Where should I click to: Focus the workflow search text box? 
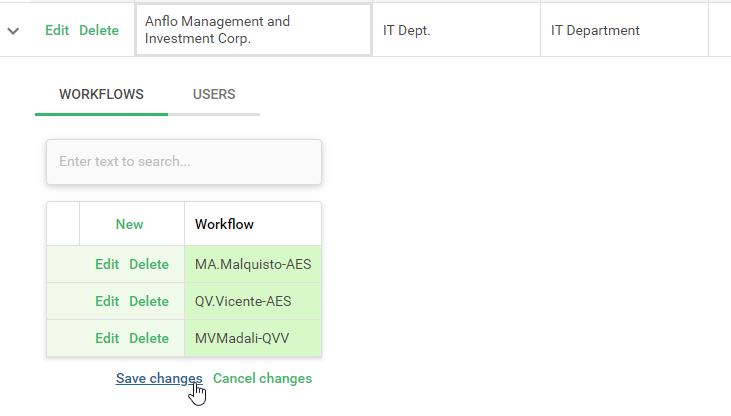[x=184, y=161]
